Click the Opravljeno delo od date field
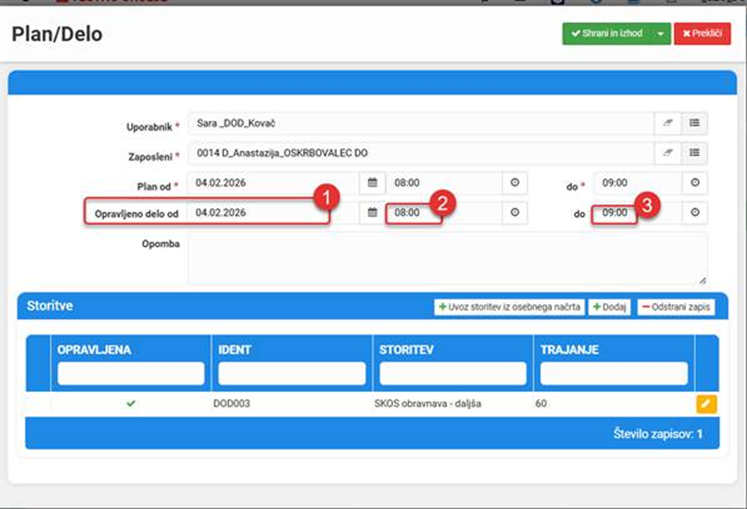 [x=273, y=213]
